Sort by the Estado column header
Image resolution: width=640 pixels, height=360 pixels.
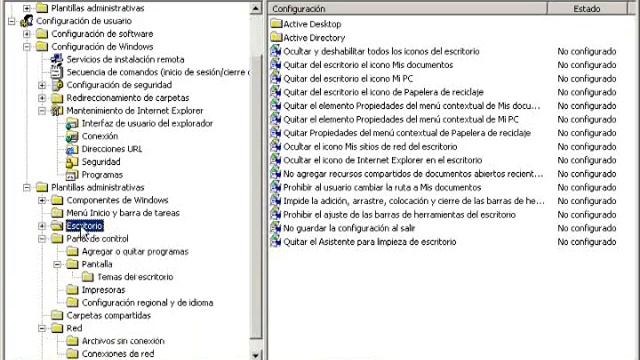point(587,9)
